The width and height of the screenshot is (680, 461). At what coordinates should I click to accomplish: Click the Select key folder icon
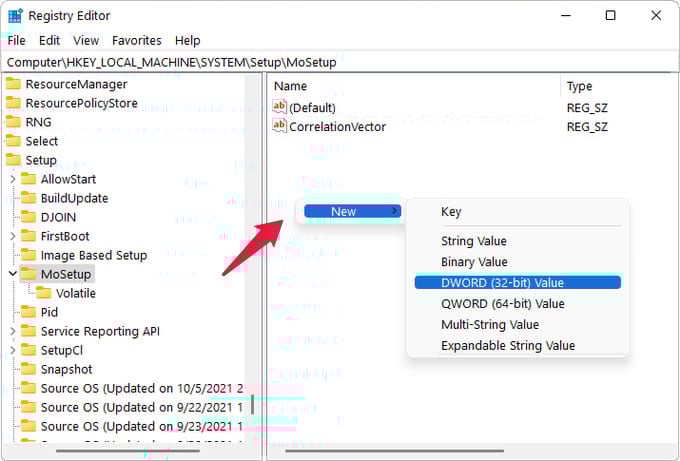(13, 141)
